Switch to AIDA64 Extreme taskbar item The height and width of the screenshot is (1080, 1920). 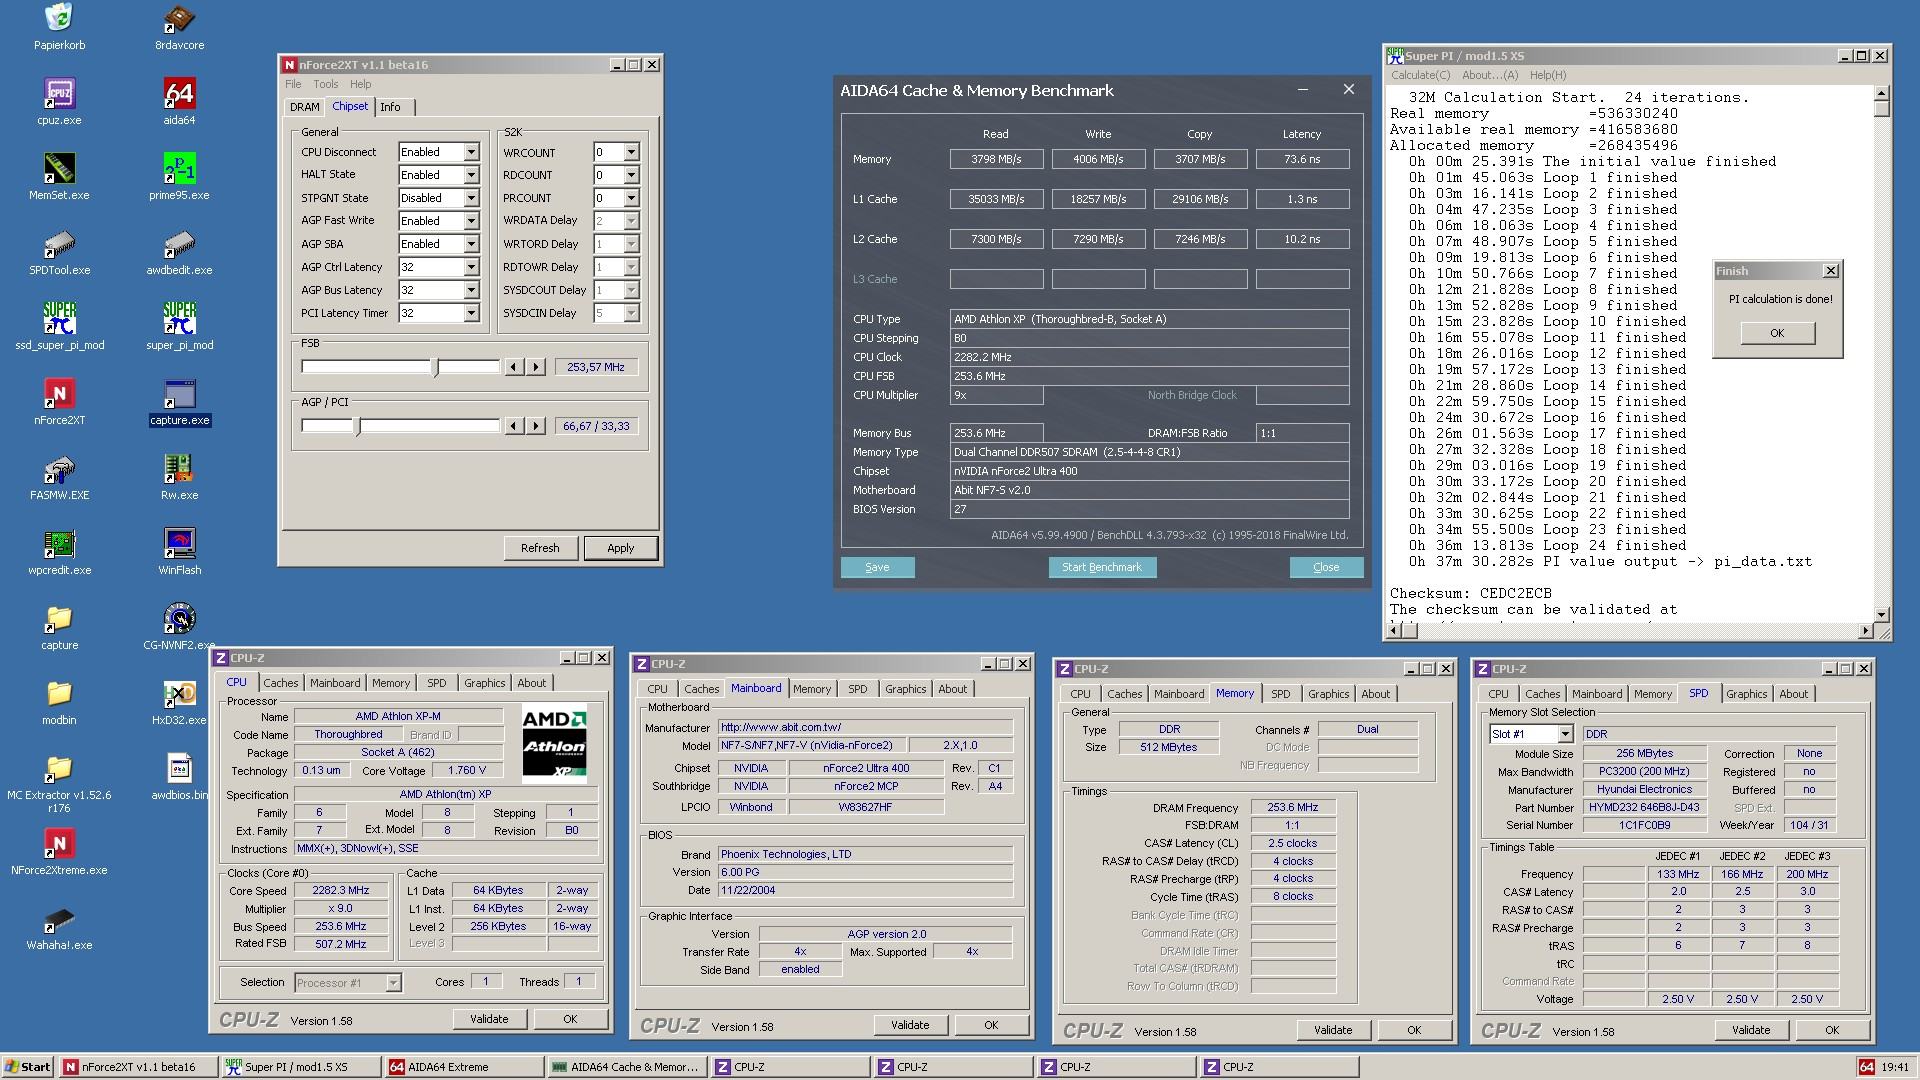click(463, 1067)
